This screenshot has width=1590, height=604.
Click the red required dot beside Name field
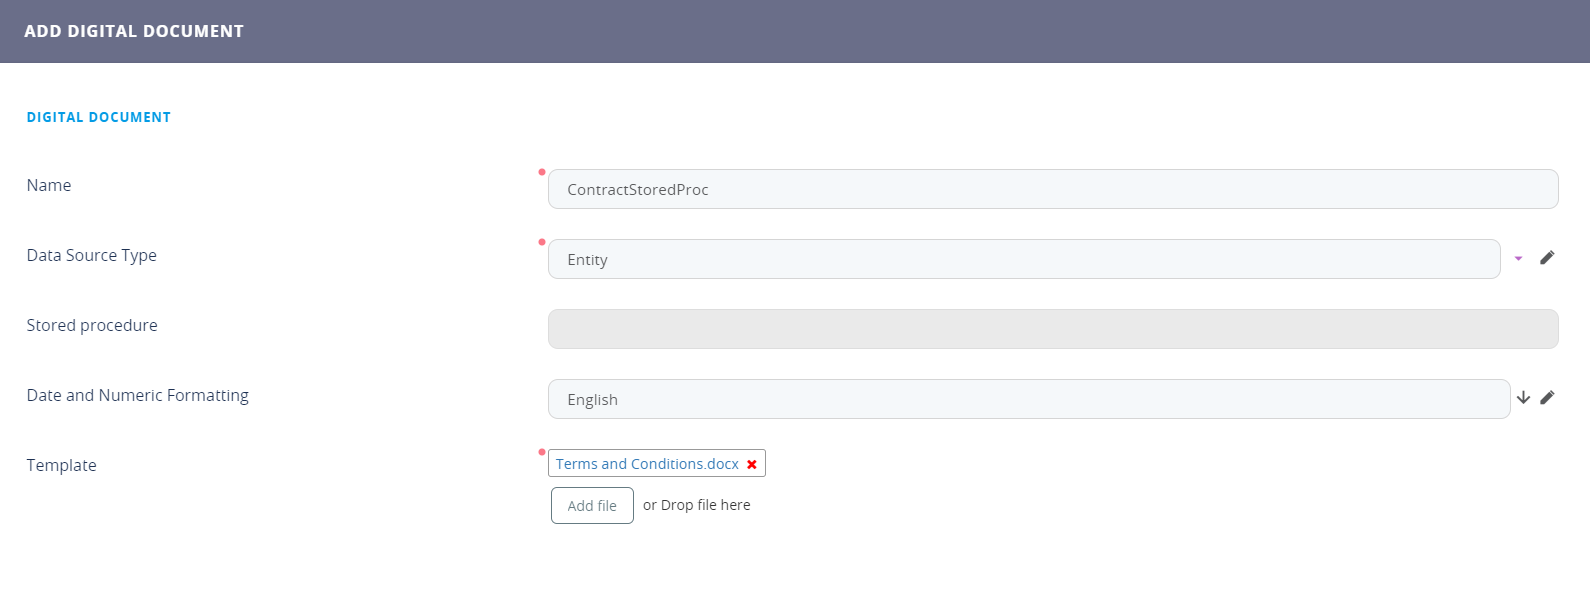(x=542, y=172)
